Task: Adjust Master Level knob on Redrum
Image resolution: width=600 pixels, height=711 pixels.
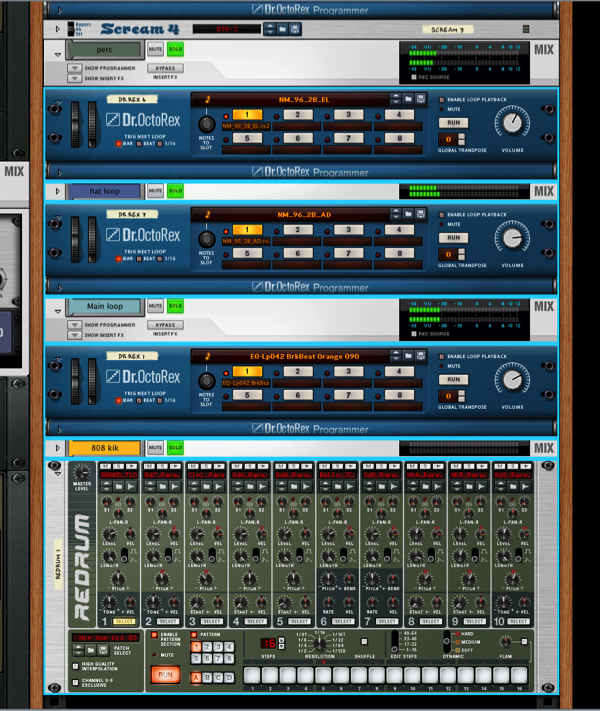Action: [82, 472]
